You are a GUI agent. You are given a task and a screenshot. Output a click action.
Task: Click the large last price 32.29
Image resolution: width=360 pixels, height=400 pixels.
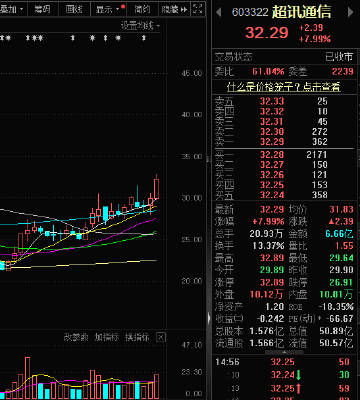point(267,33)
